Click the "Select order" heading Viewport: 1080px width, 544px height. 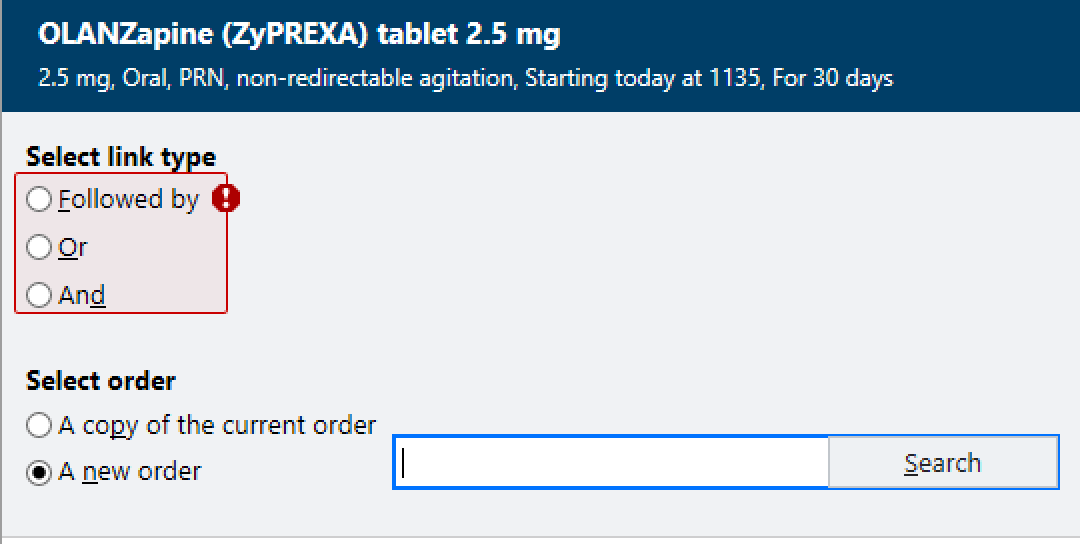tap(101, 381)
